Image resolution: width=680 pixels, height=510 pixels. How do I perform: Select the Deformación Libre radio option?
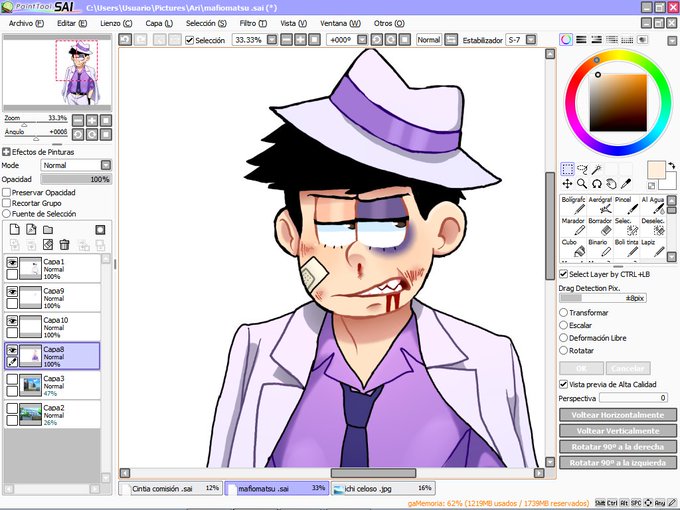[x=563, y=337]
